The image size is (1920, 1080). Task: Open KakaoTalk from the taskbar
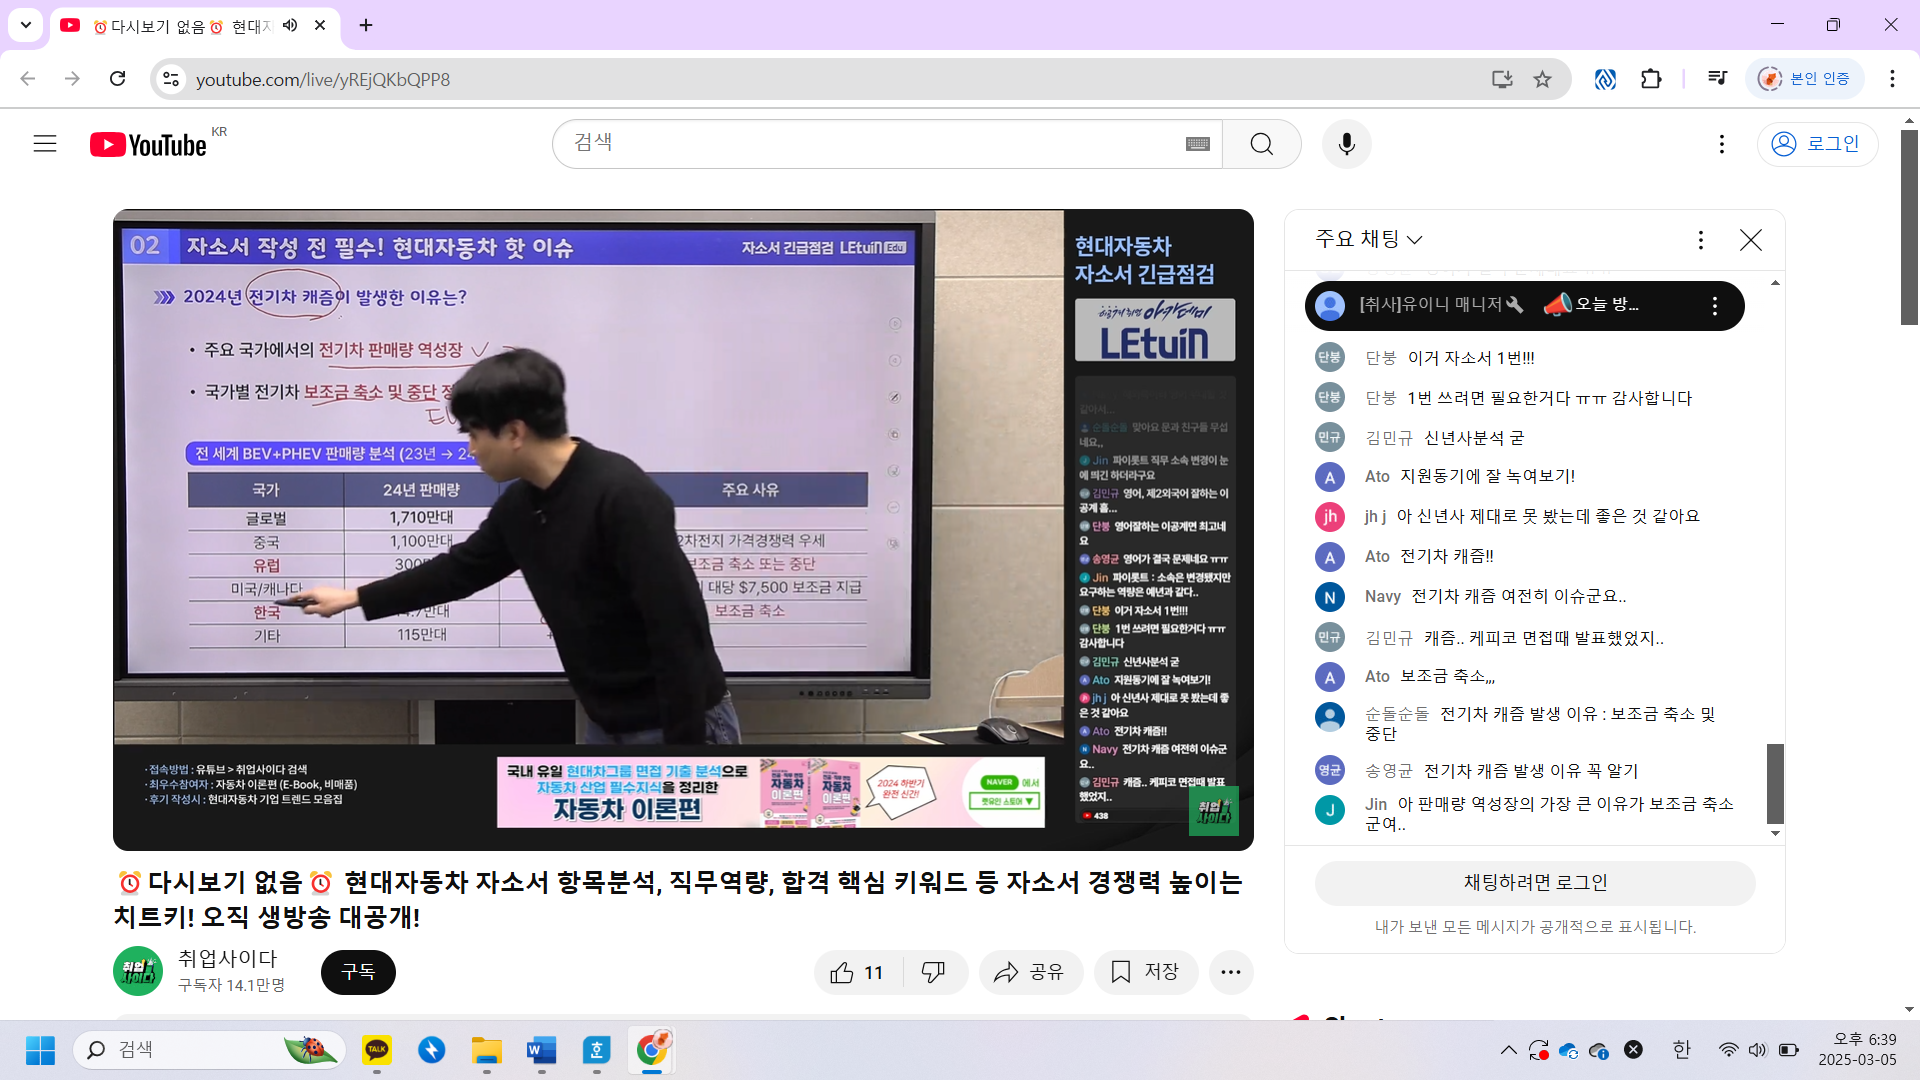[x=377, y=1050]
